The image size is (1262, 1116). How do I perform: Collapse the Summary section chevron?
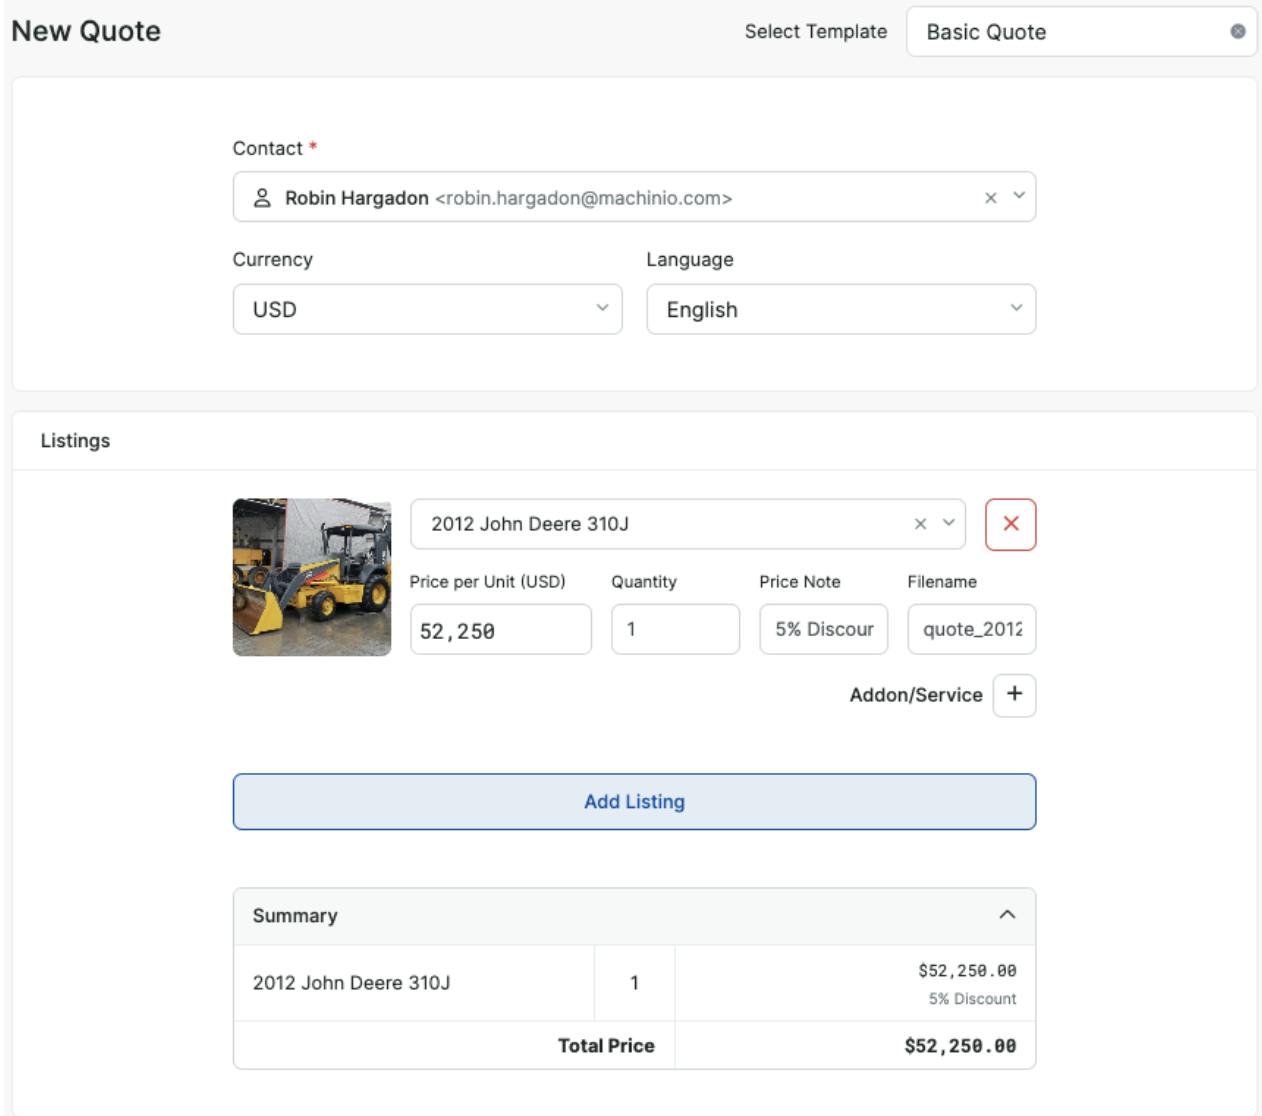pyautogui.click(x=1007, y=915)
